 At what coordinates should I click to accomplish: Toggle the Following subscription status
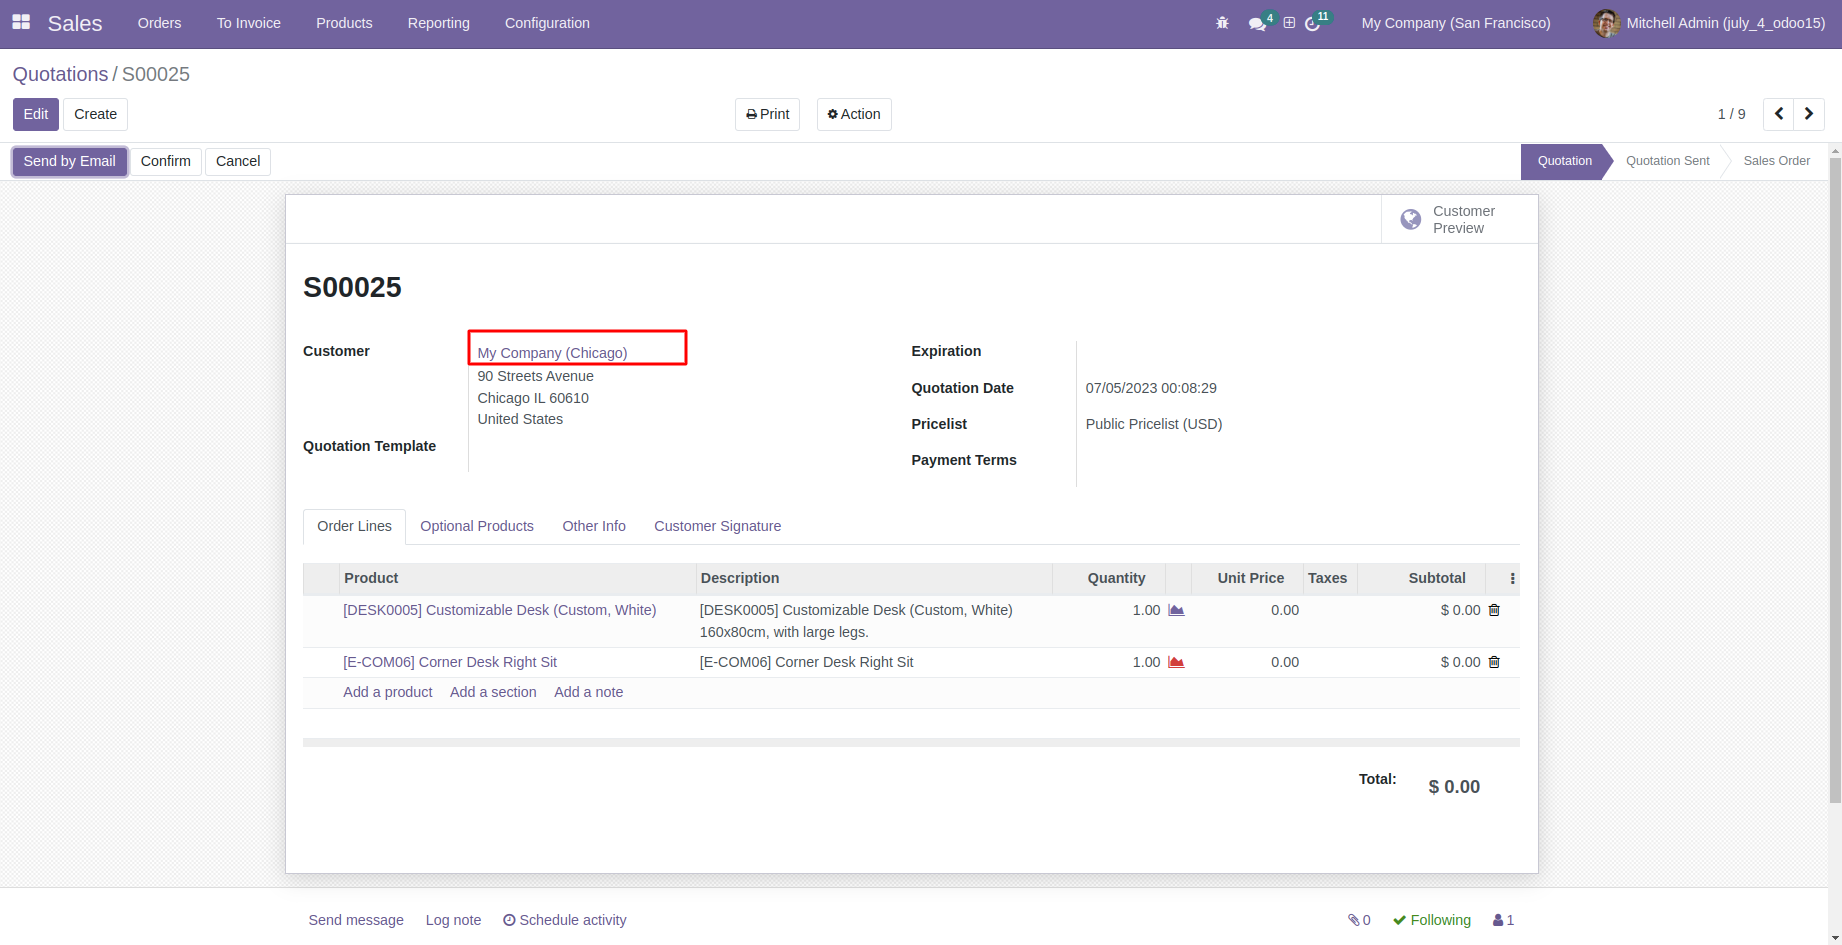(x=1431, y=920)
